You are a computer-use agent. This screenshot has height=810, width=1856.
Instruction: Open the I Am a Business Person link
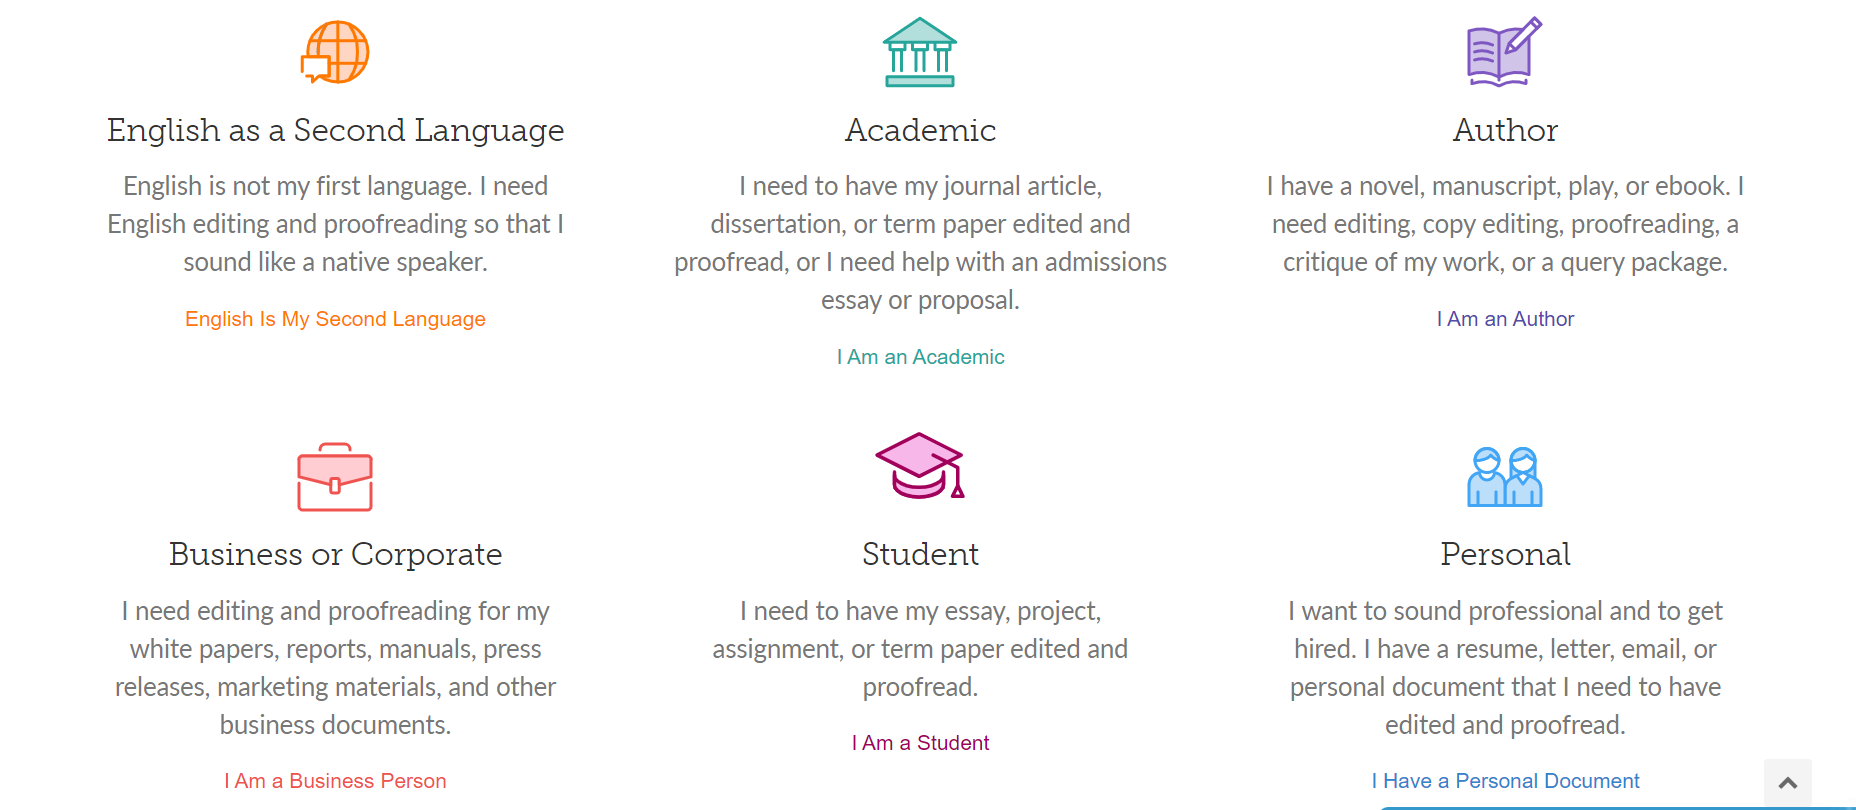pyautogui.click(x=335, y=781)
